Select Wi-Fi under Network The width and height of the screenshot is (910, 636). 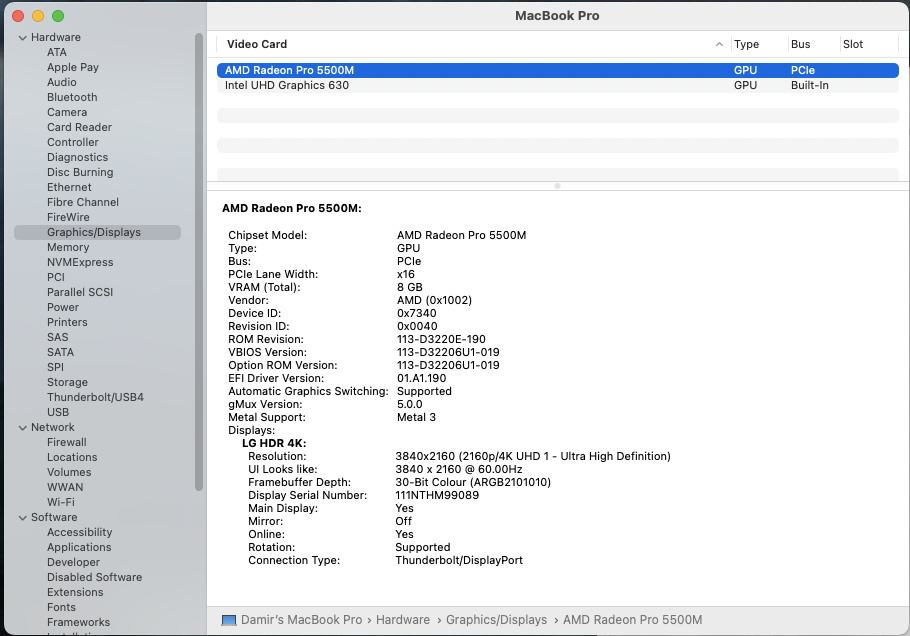pyautogui.click(x=60, y=503)
